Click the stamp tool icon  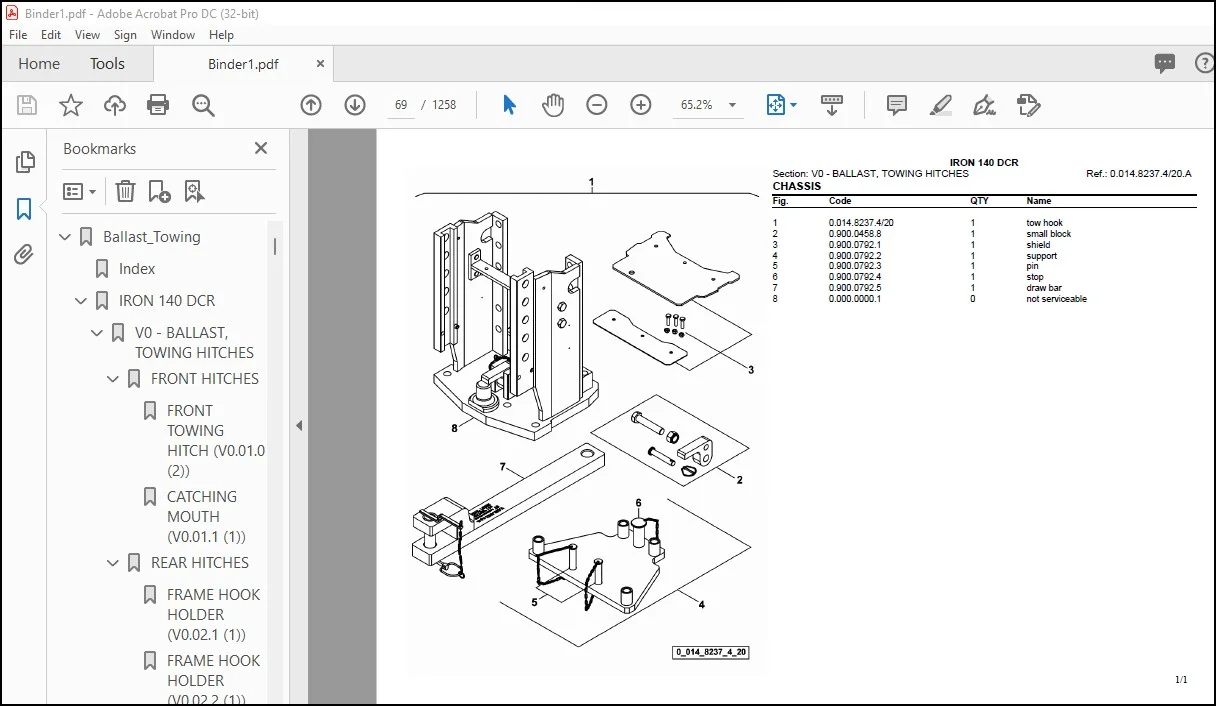click(x=1028, y=105)
